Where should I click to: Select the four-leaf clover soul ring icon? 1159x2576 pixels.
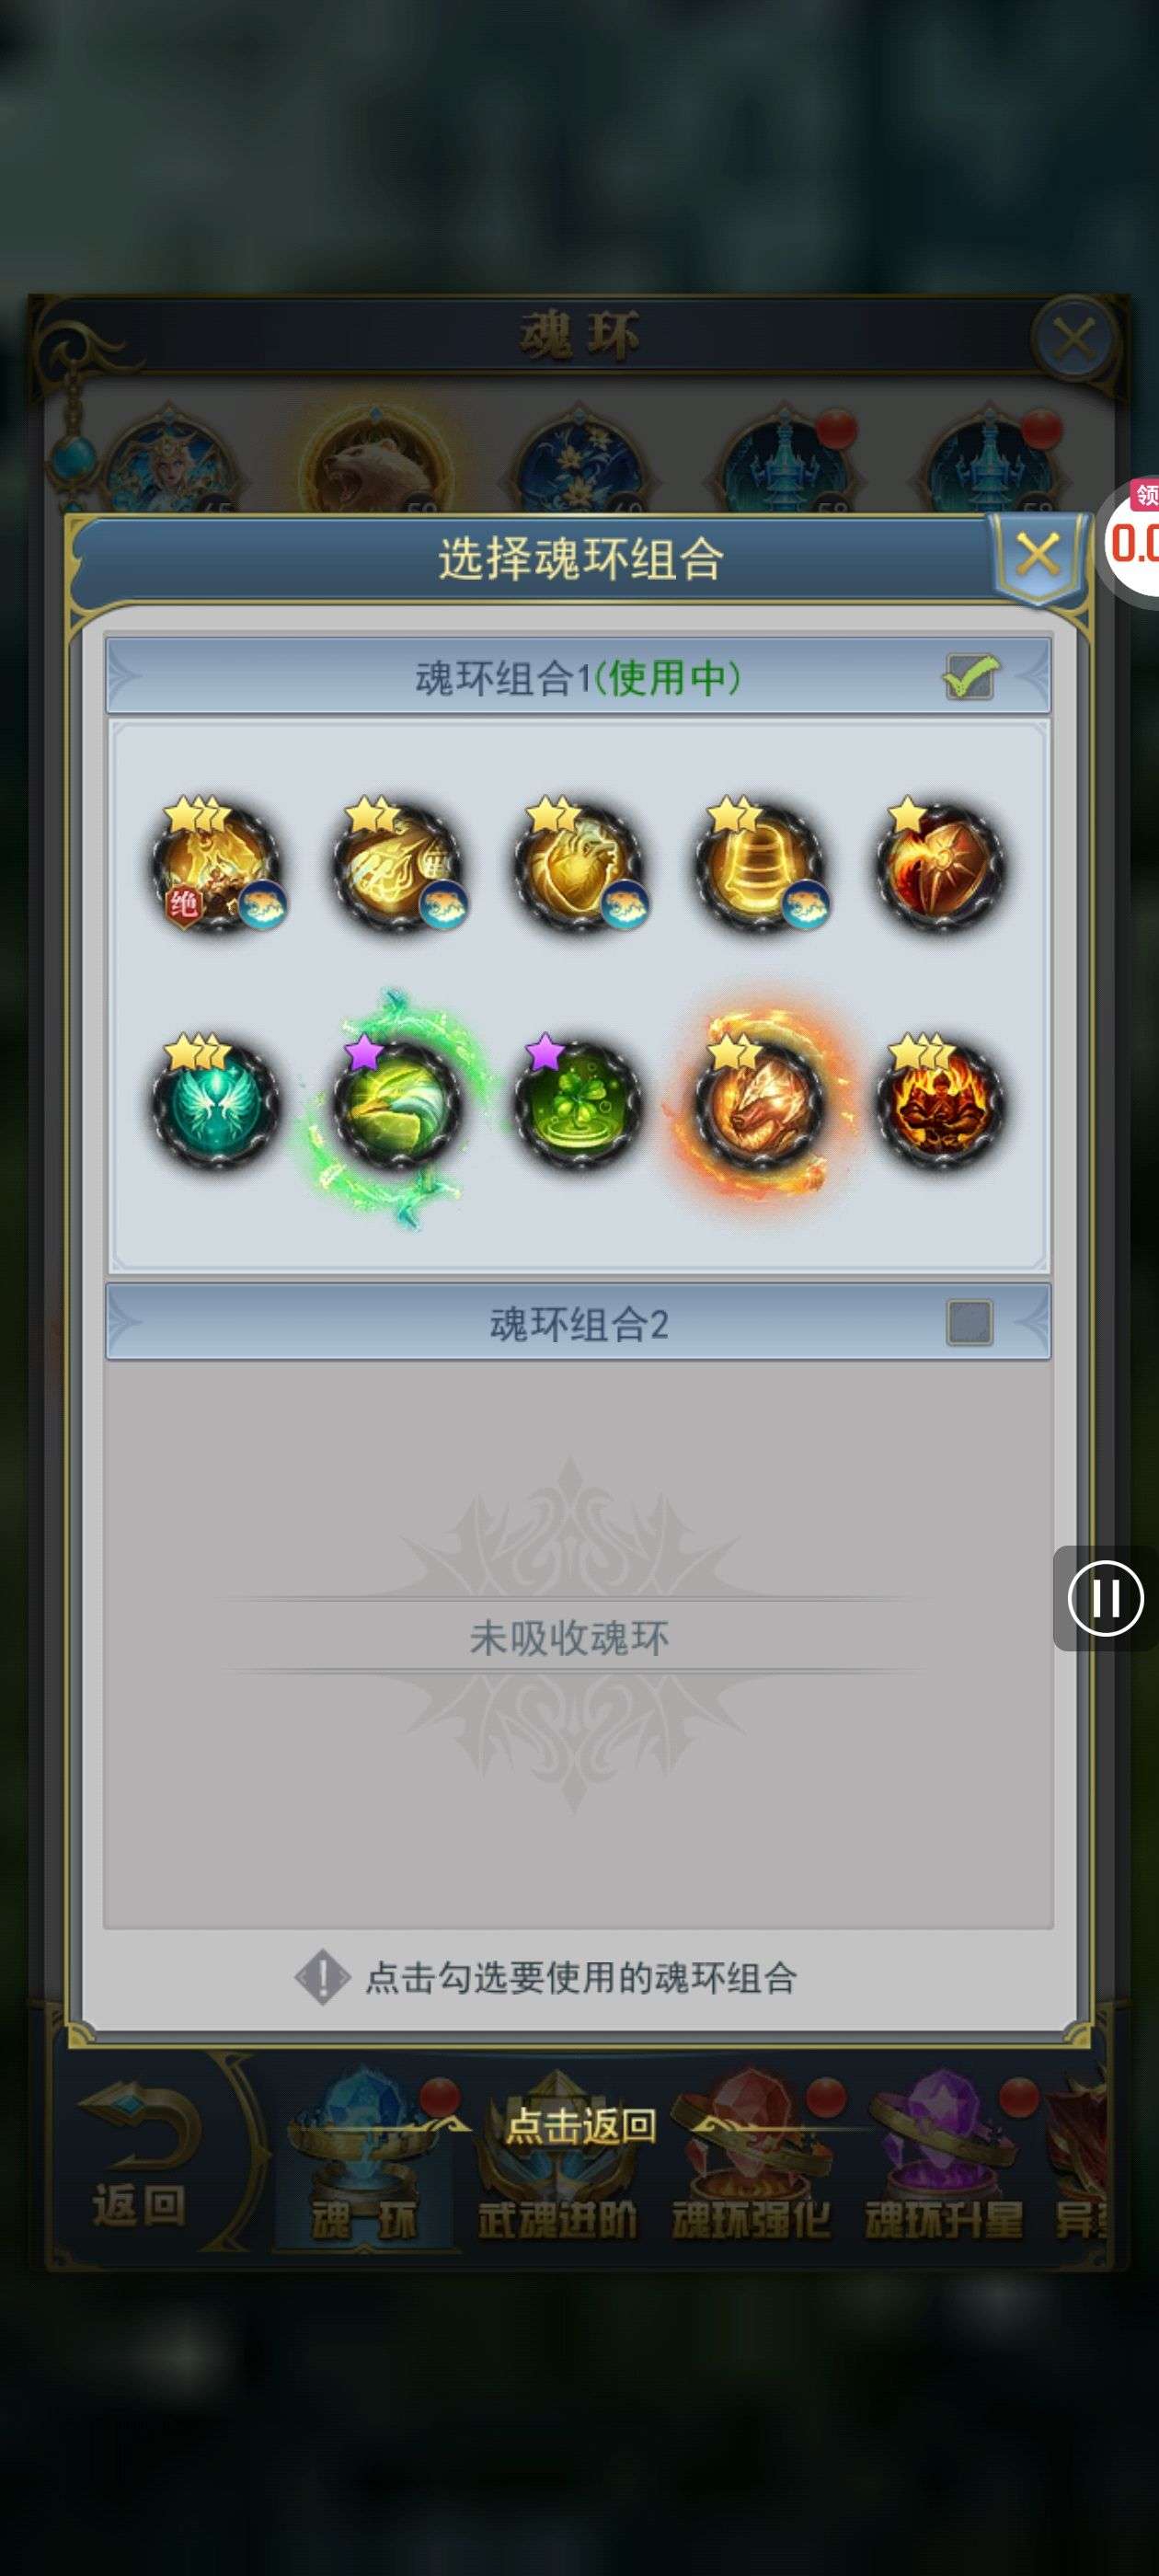coord(578,1104)
